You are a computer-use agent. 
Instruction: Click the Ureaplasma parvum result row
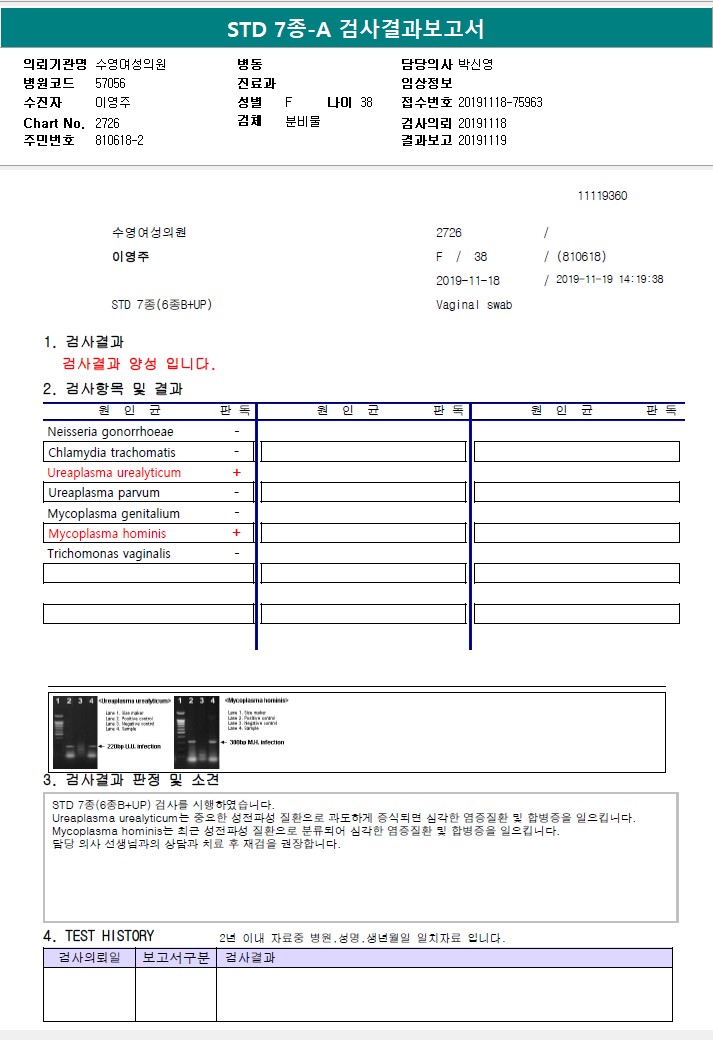(149, 493)
